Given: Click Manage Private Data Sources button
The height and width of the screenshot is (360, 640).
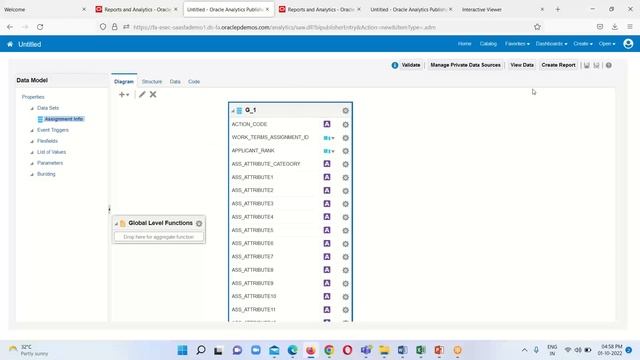Looking at the screenshot, I should [465, 65].
